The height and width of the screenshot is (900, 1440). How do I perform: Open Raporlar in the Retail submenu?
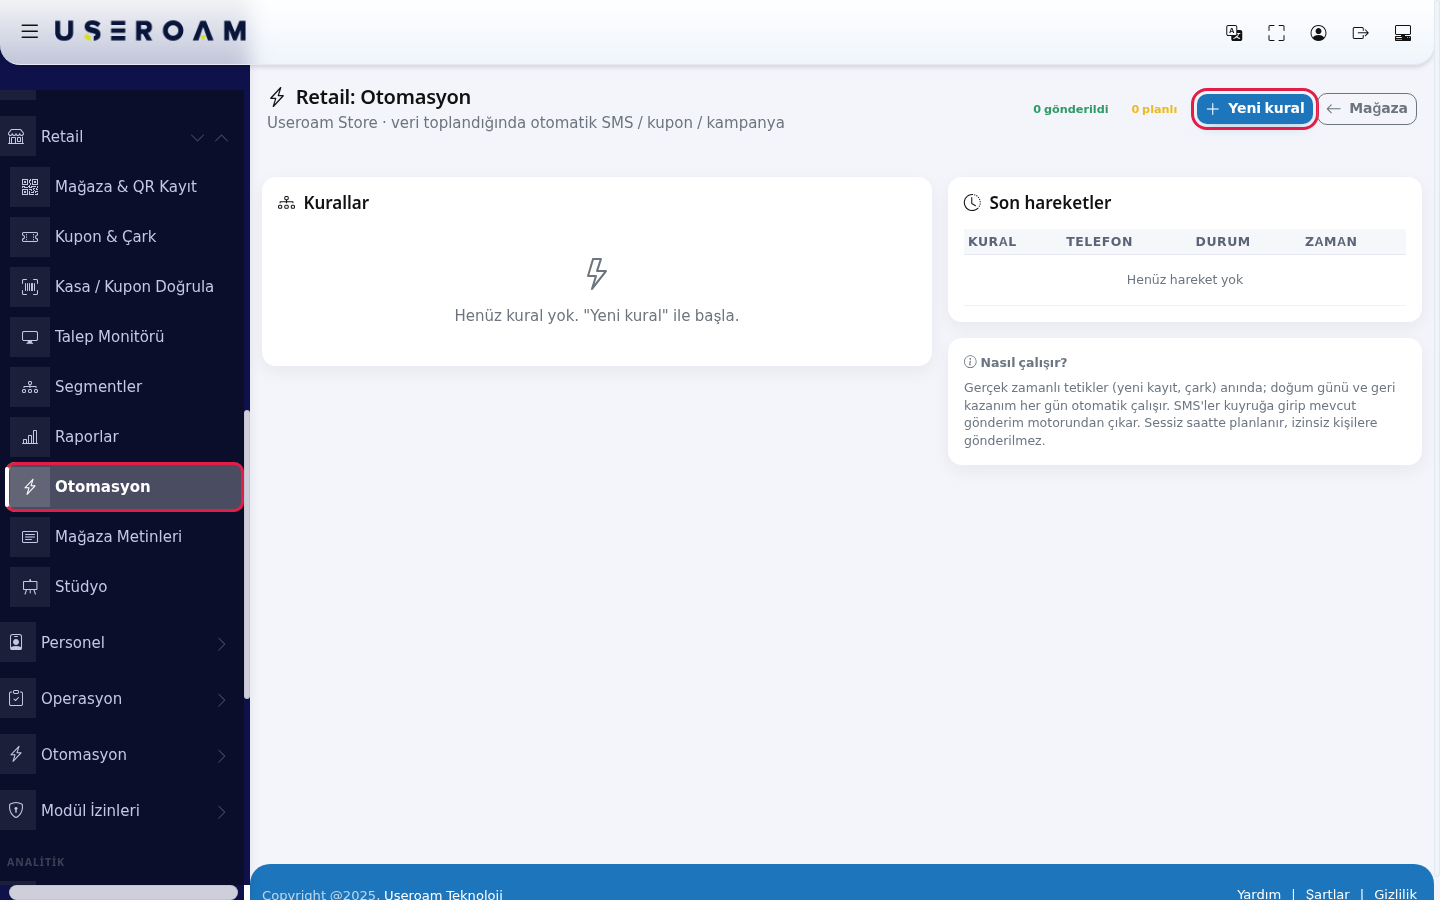[124, 437]
